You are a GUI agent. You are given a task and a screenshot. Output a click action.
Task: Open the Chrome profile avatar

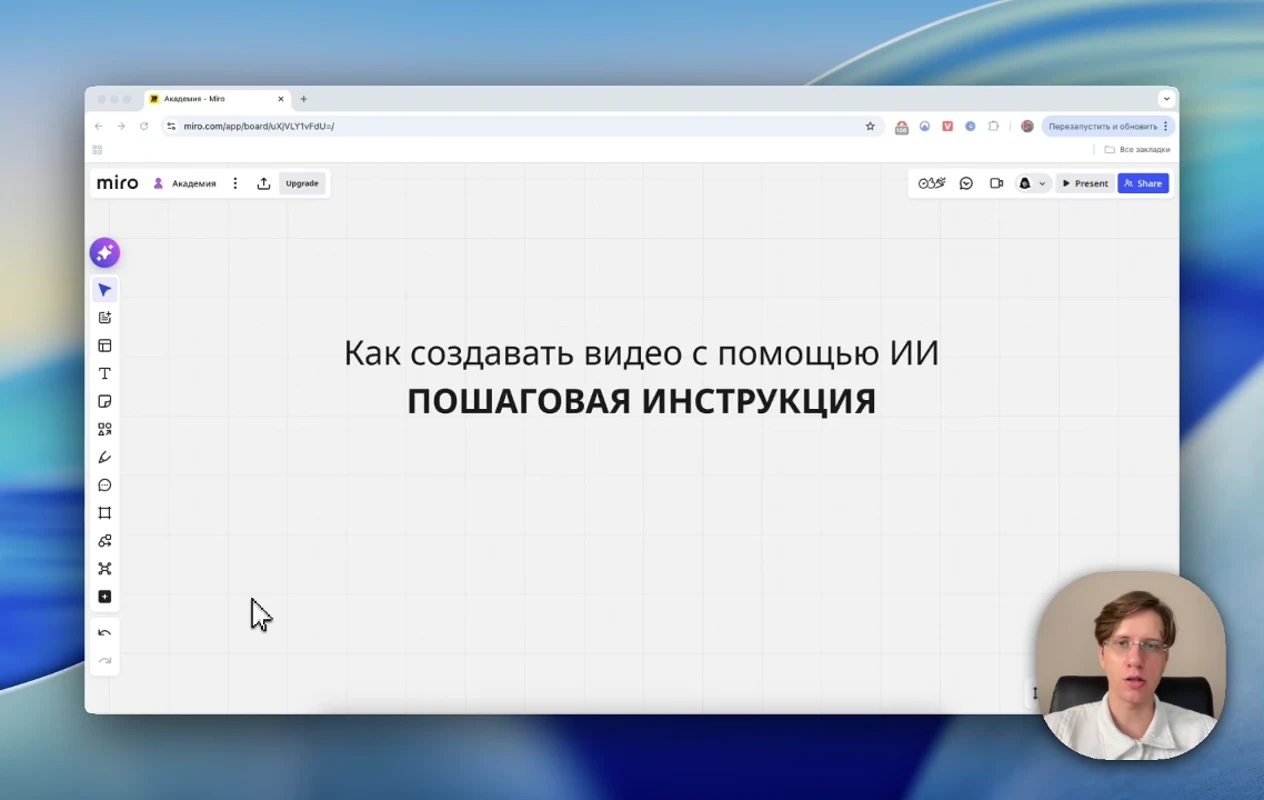[1027, 126]
